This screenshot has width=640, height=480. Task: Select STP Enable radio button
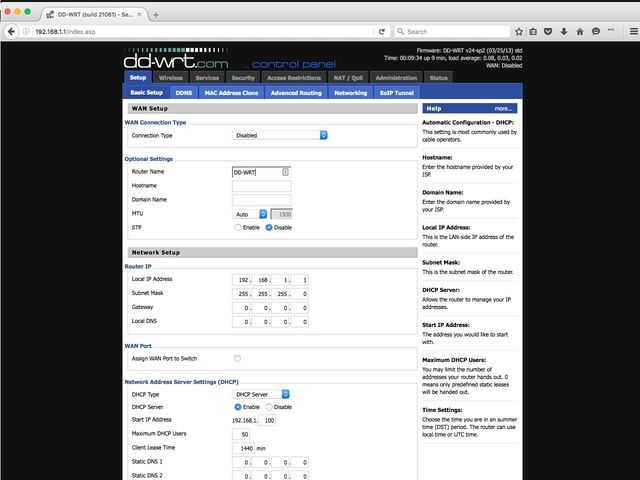coord(238,228)
